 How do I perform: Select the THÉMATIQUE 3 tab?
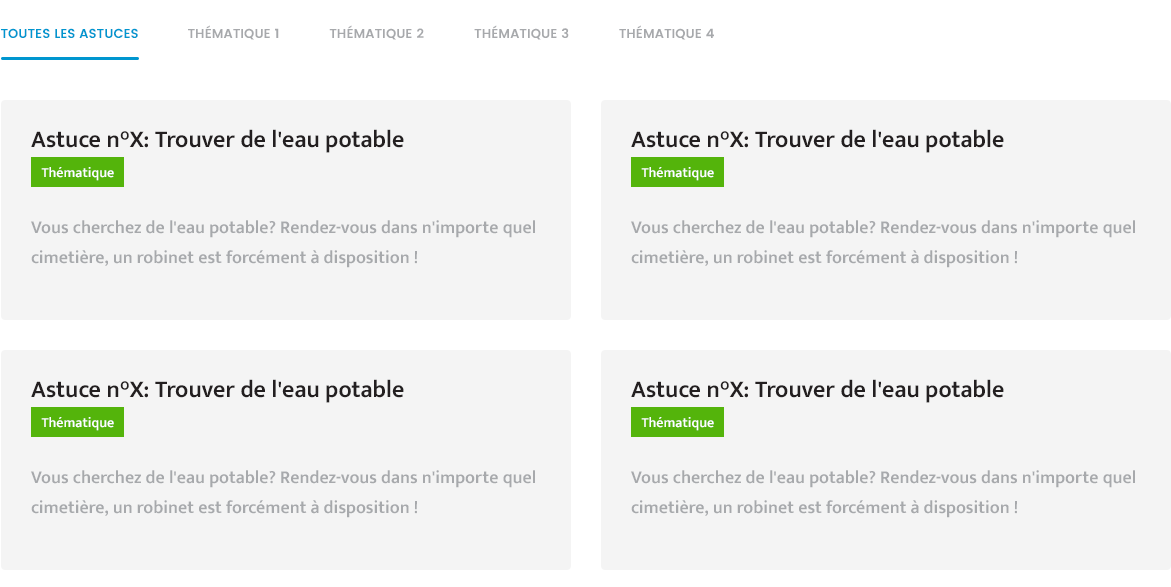pyautogui.click(x=521, y=33)
